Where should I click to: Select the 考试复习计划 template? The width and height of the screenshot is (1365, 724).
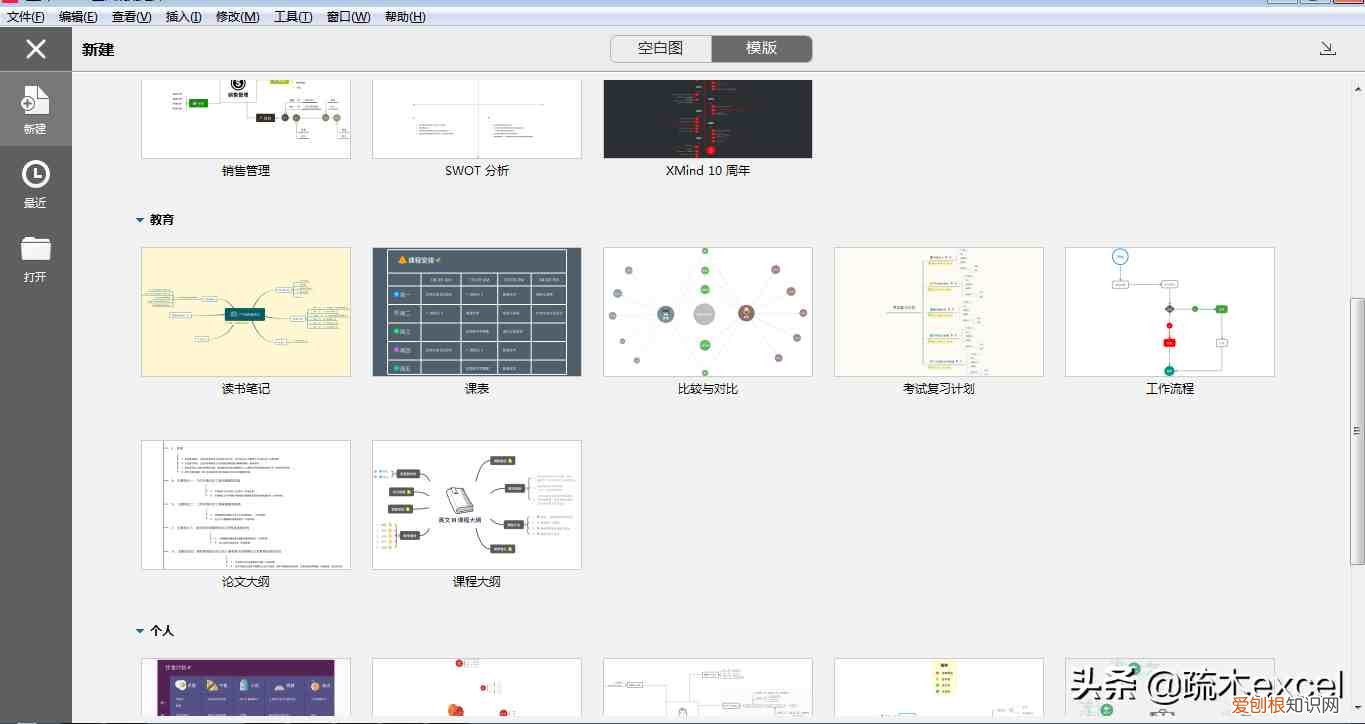(939, 312)
